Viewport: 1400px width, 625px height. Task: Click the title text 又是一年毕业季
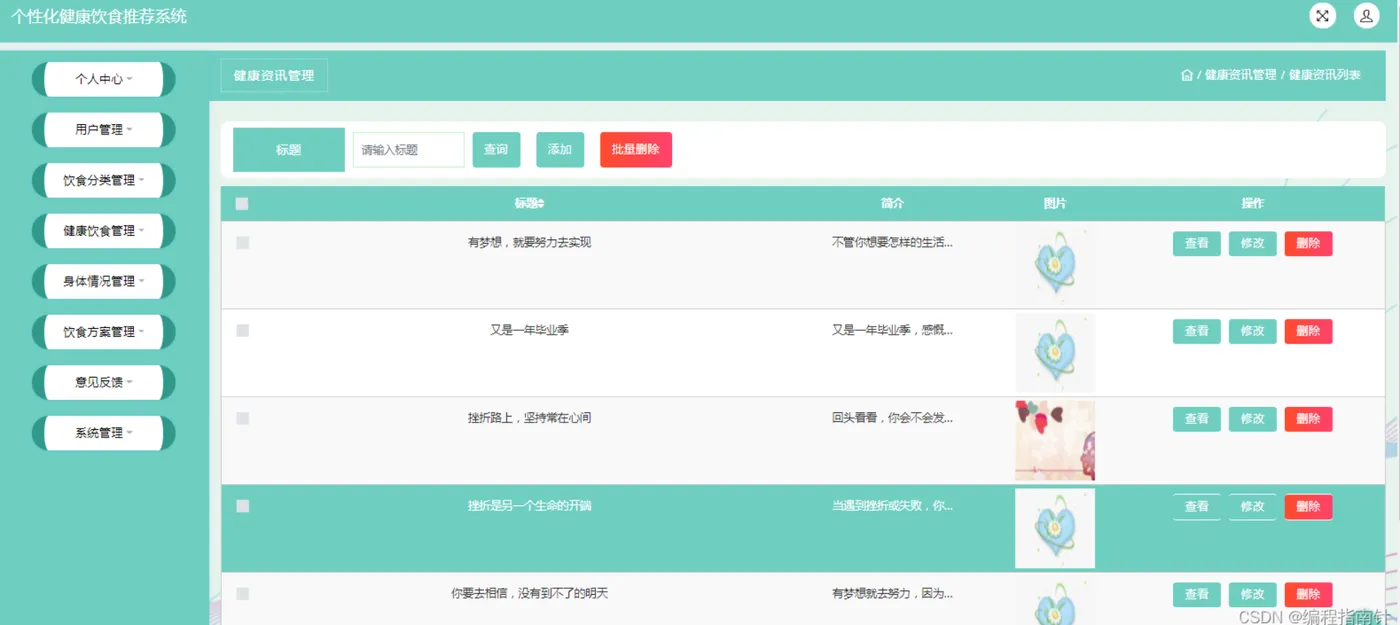point(529,330)
